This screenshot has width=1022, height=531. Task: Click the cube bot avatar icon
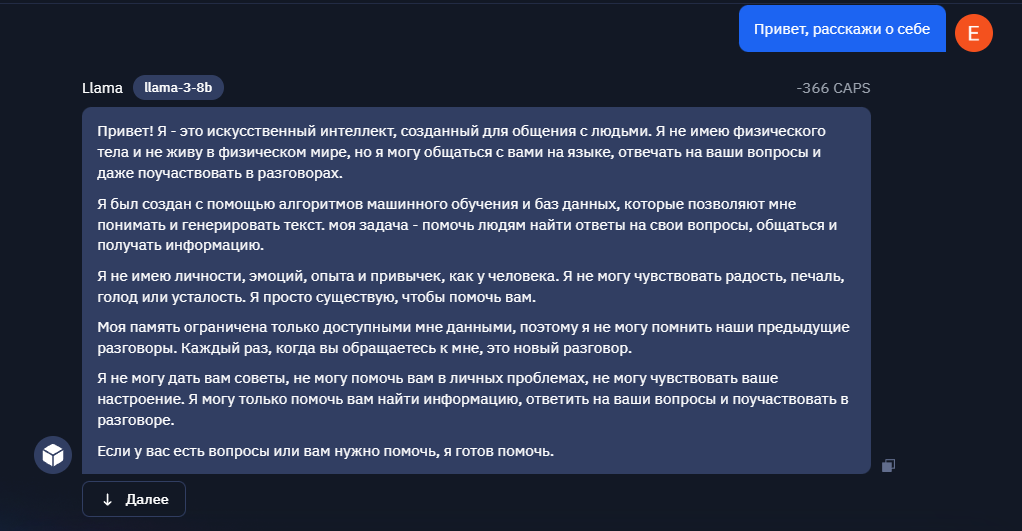(x=53, y=455)
